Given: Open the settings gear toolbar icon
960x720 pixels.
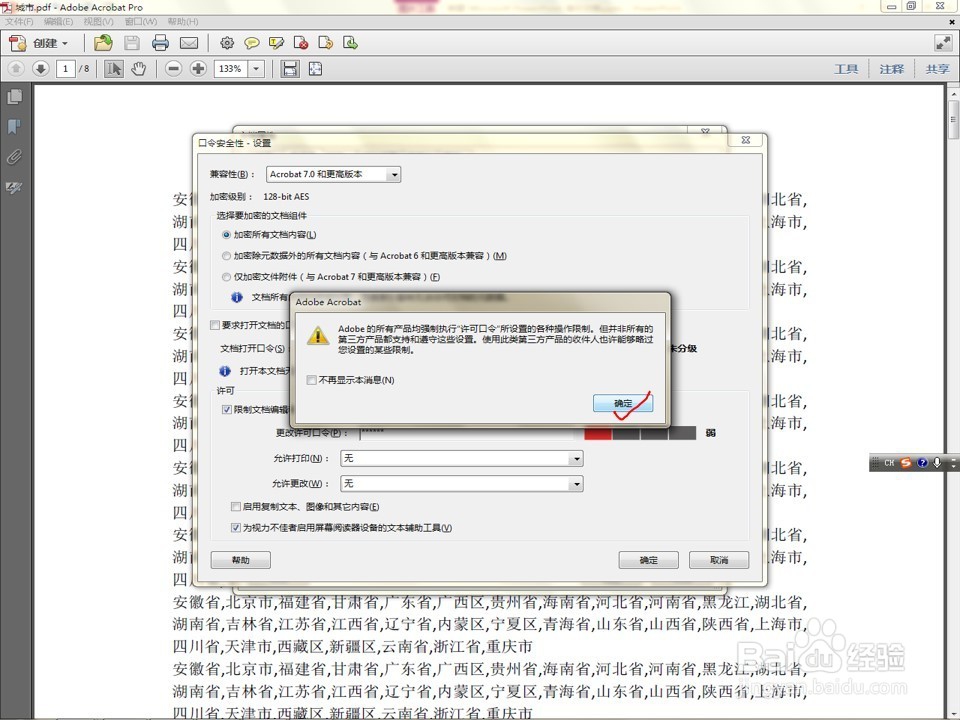Looking at the screenshot, I should (x=227, y=43).
